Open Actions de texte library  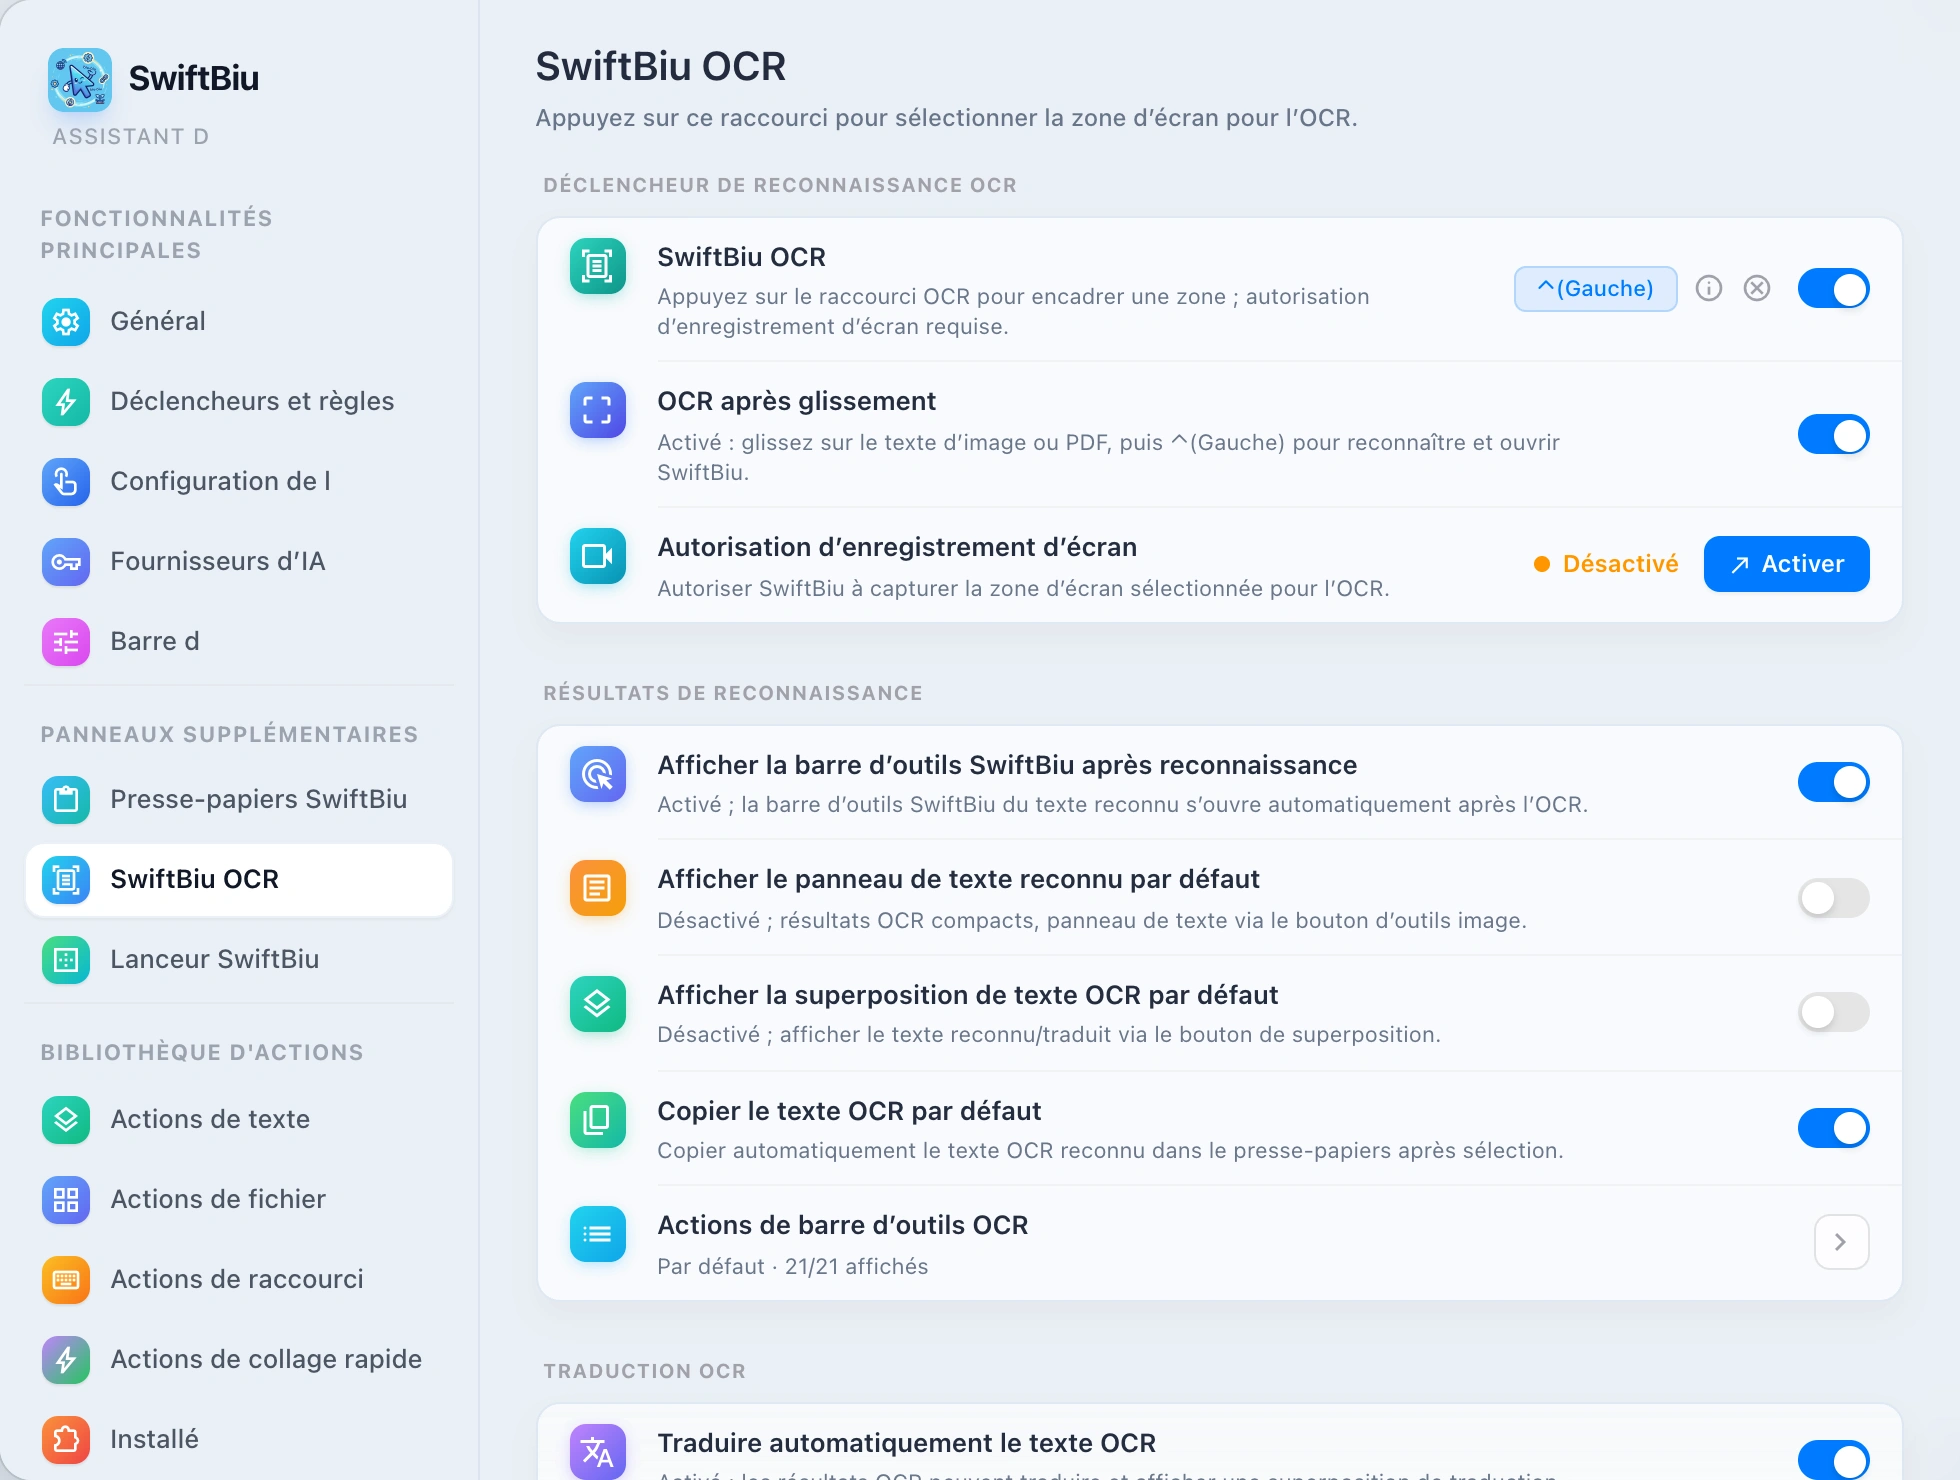(239, 1119)
